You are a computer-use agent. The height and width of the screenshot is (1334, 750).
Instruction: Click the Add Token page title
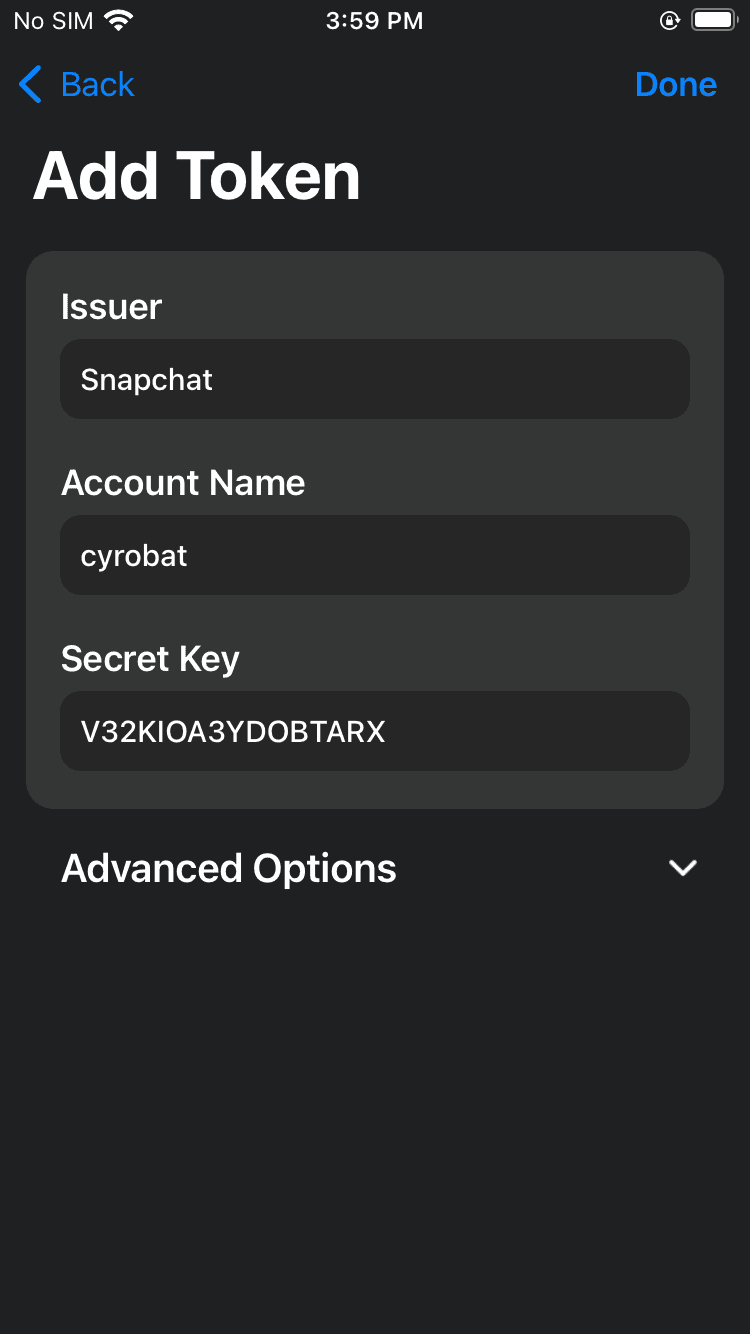(197, 177)
